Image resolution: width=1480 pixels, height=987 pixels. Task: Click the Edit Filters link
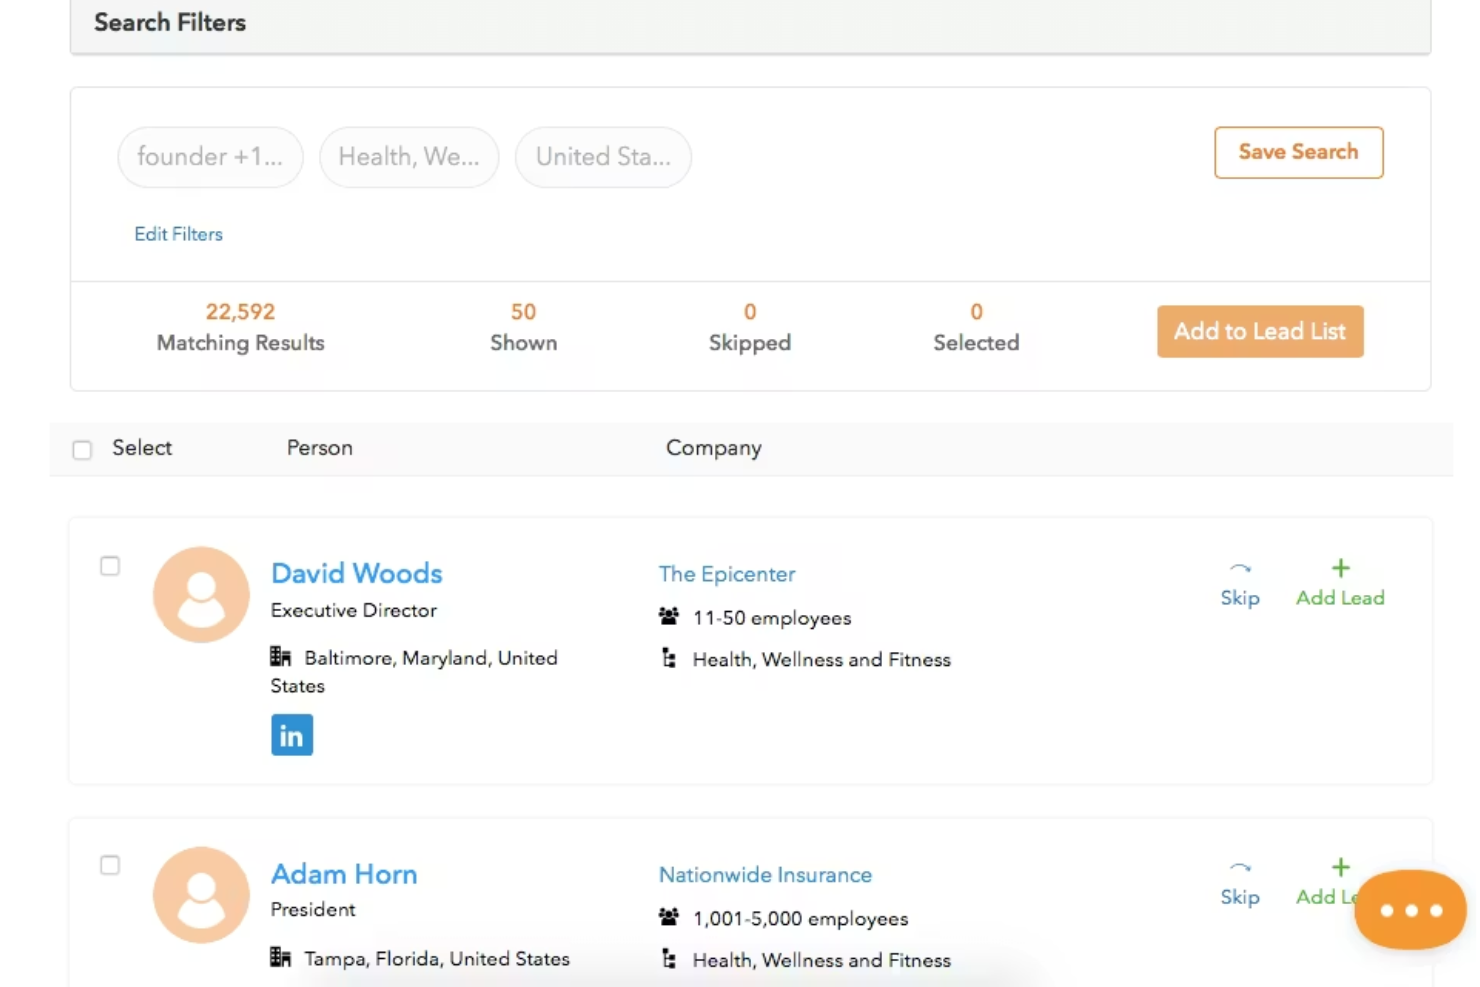click(179, 234)
